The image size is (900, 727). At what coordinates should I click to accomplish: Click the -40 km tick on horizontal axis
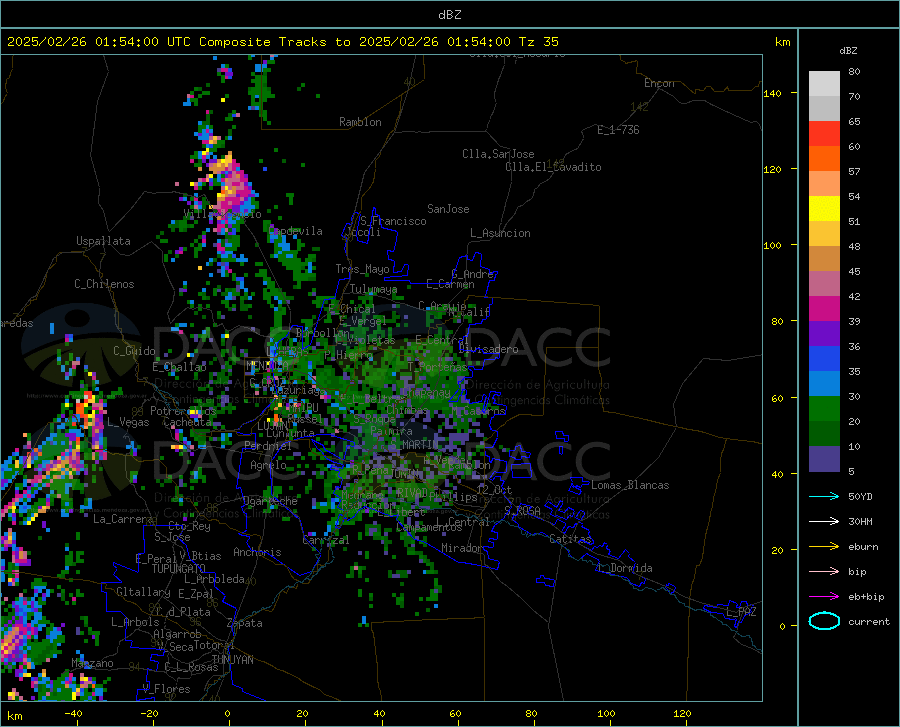pyautogui.click(x=73, y=713)
